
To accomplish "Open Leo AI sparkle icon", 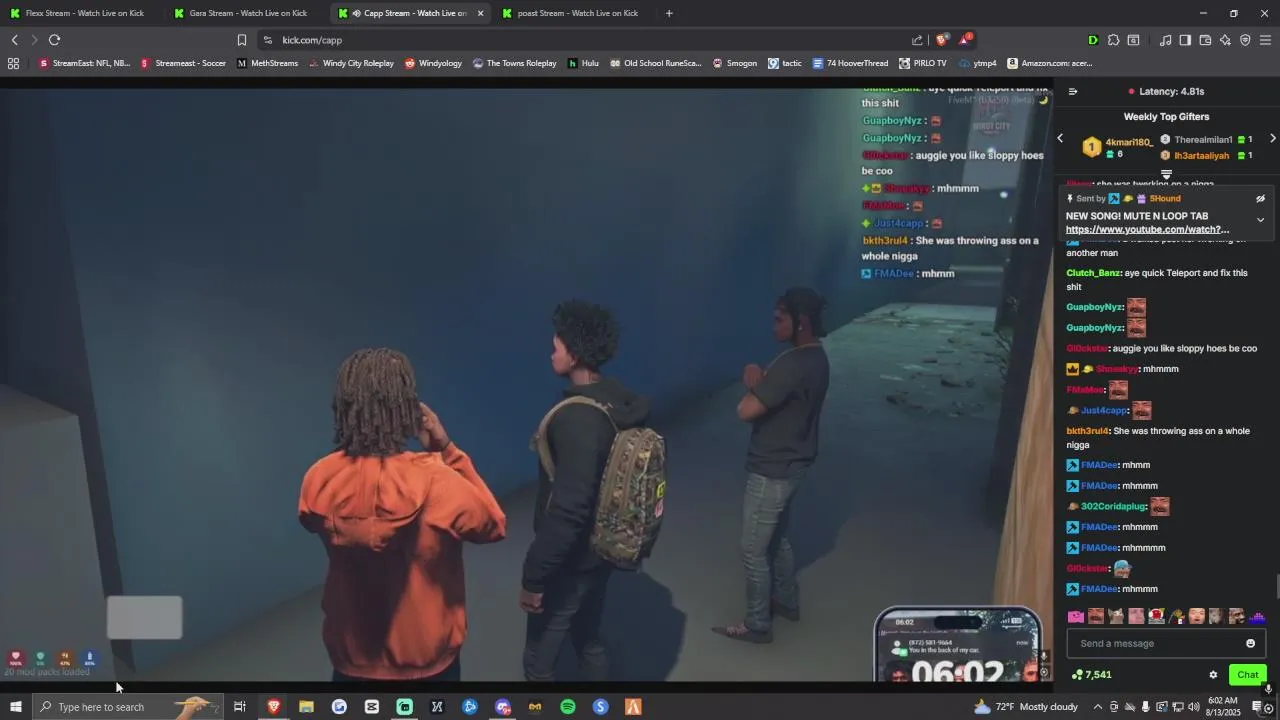I will [x=1225, y=40].
